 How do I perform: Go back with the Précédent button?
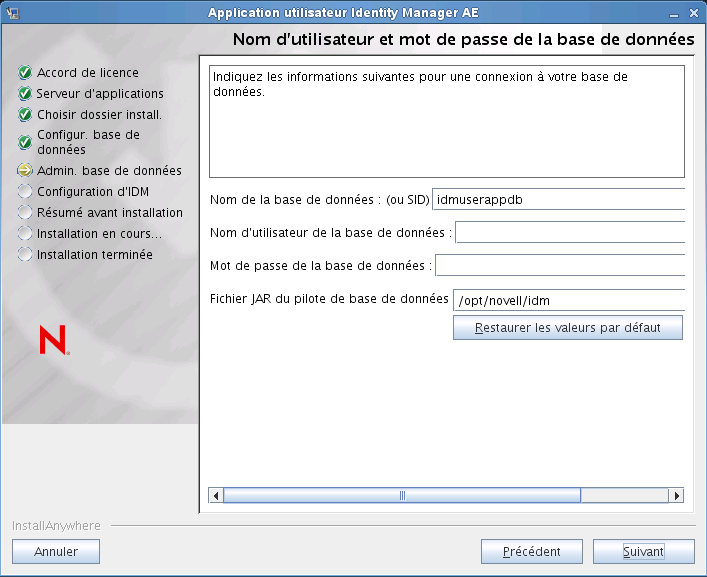[532, 551]
